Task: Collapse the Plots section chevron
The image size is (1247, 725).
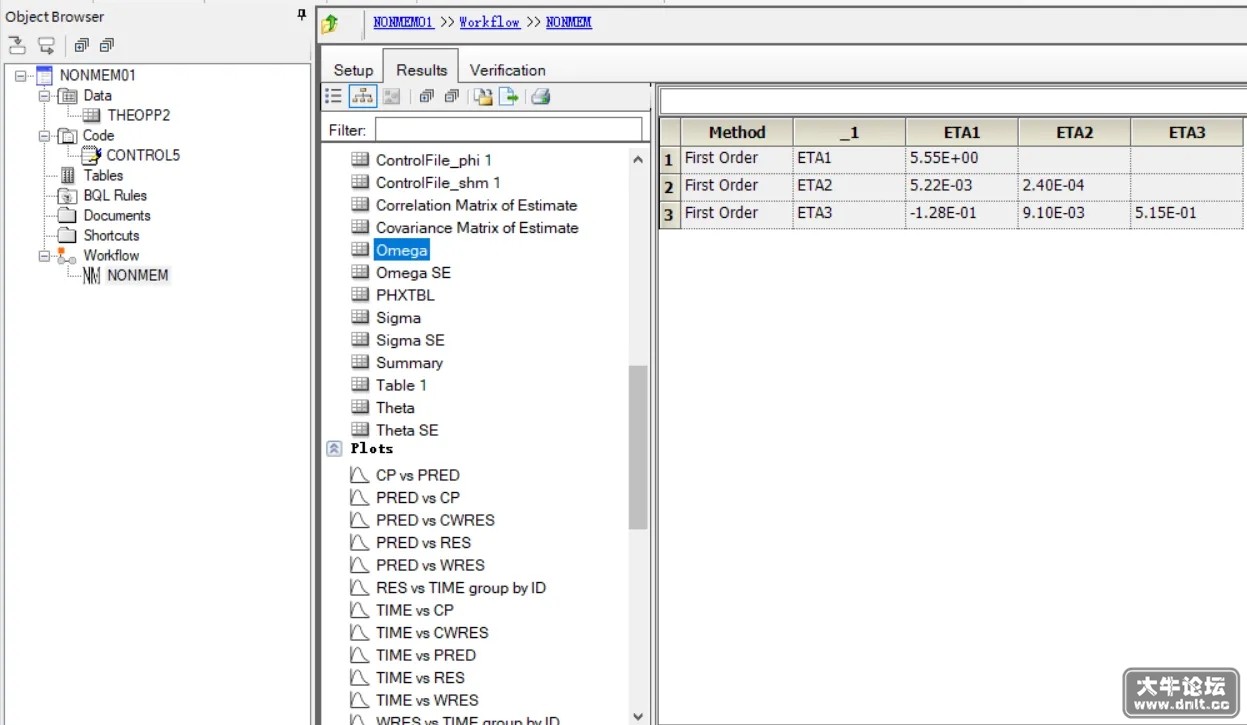Action: (x=335, y=449)
